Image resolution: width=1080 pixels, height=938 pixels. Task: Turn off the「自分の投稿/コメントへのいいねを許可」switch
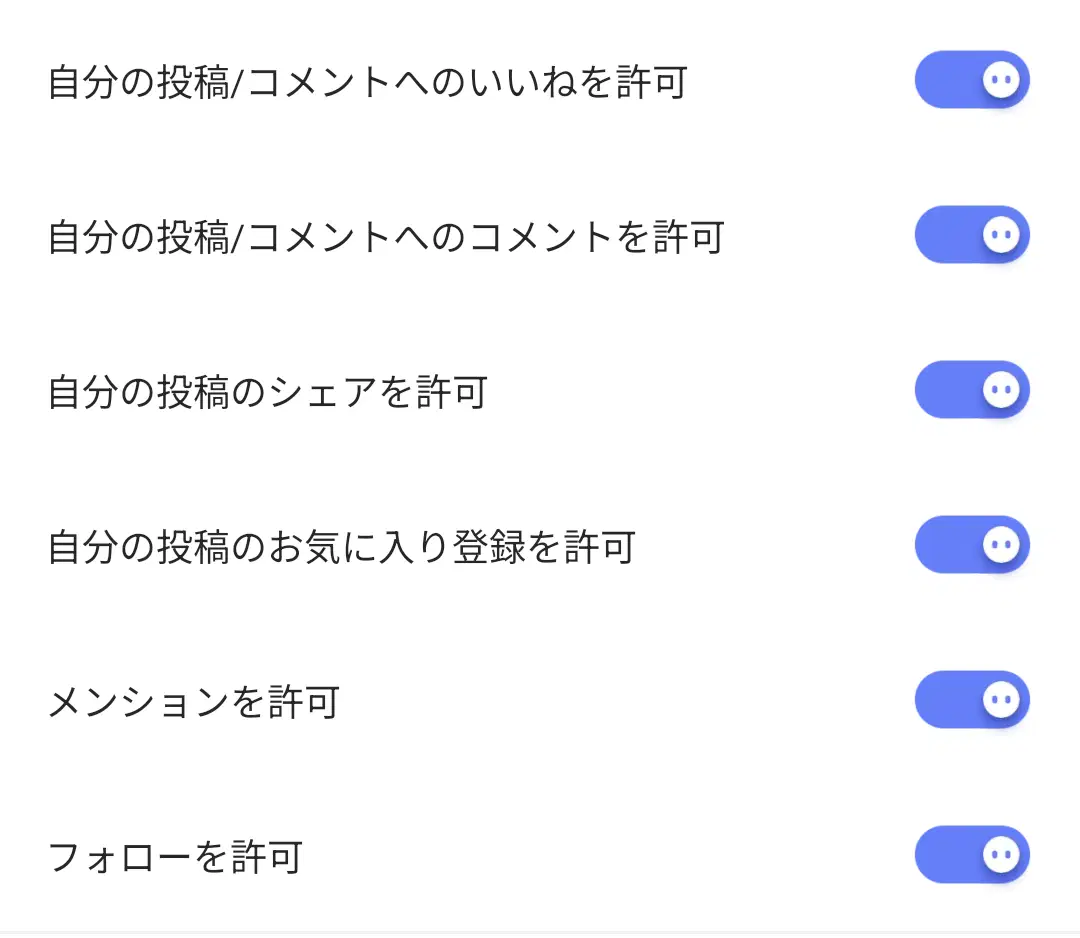click(972, 79)
